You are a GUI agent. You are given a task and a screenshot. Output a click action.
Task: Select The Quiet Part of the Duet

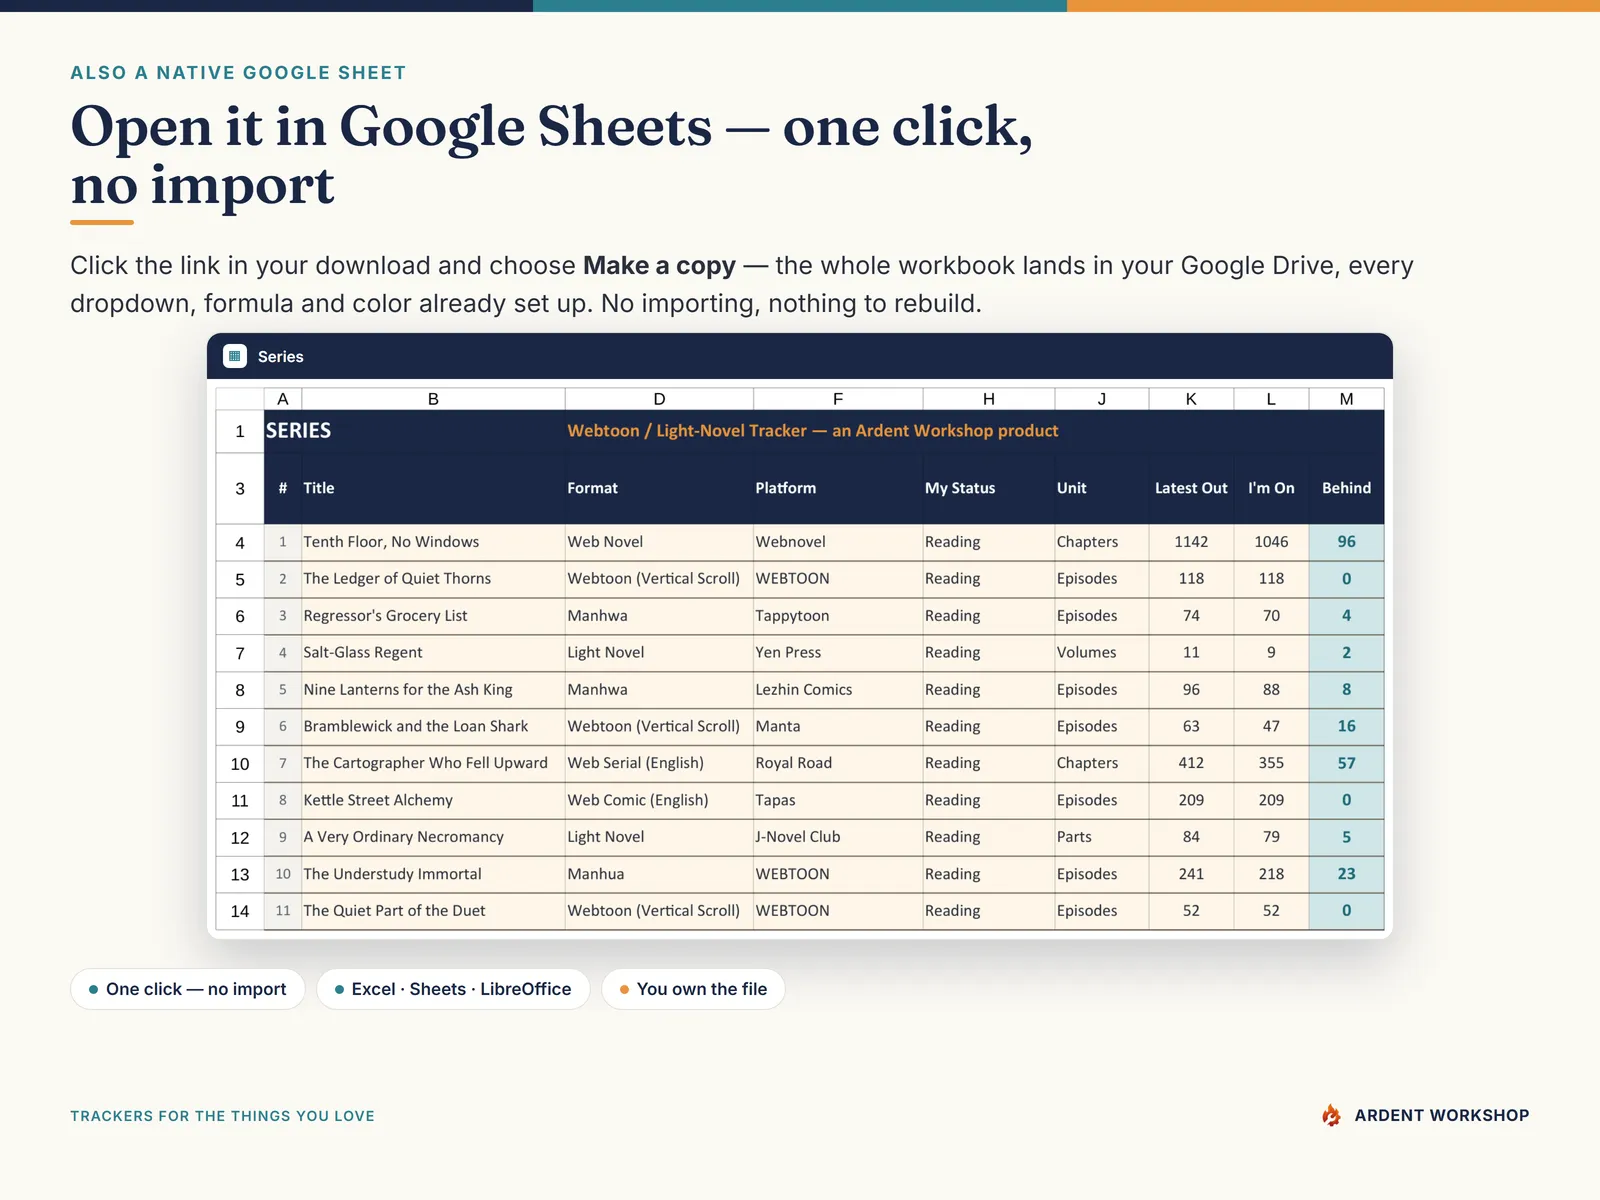click(x=433, y=911)
